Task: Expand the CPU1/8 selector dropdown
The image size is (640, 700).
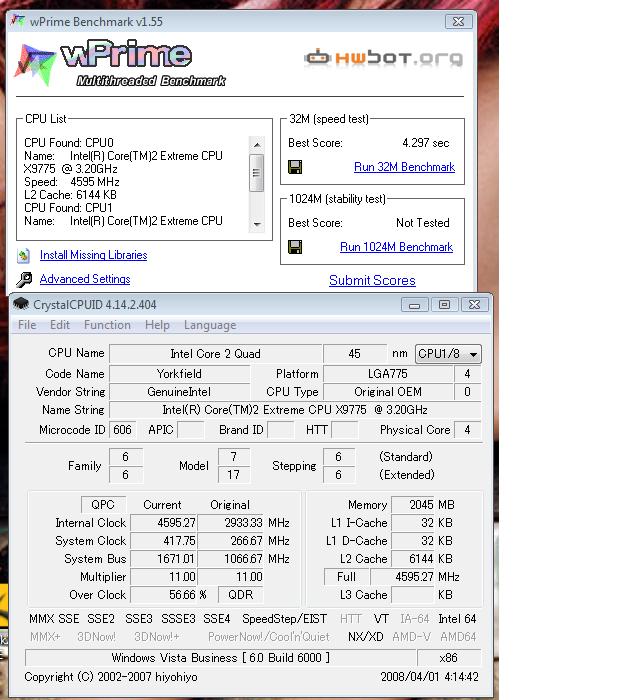Action: (x=448, y=354)
